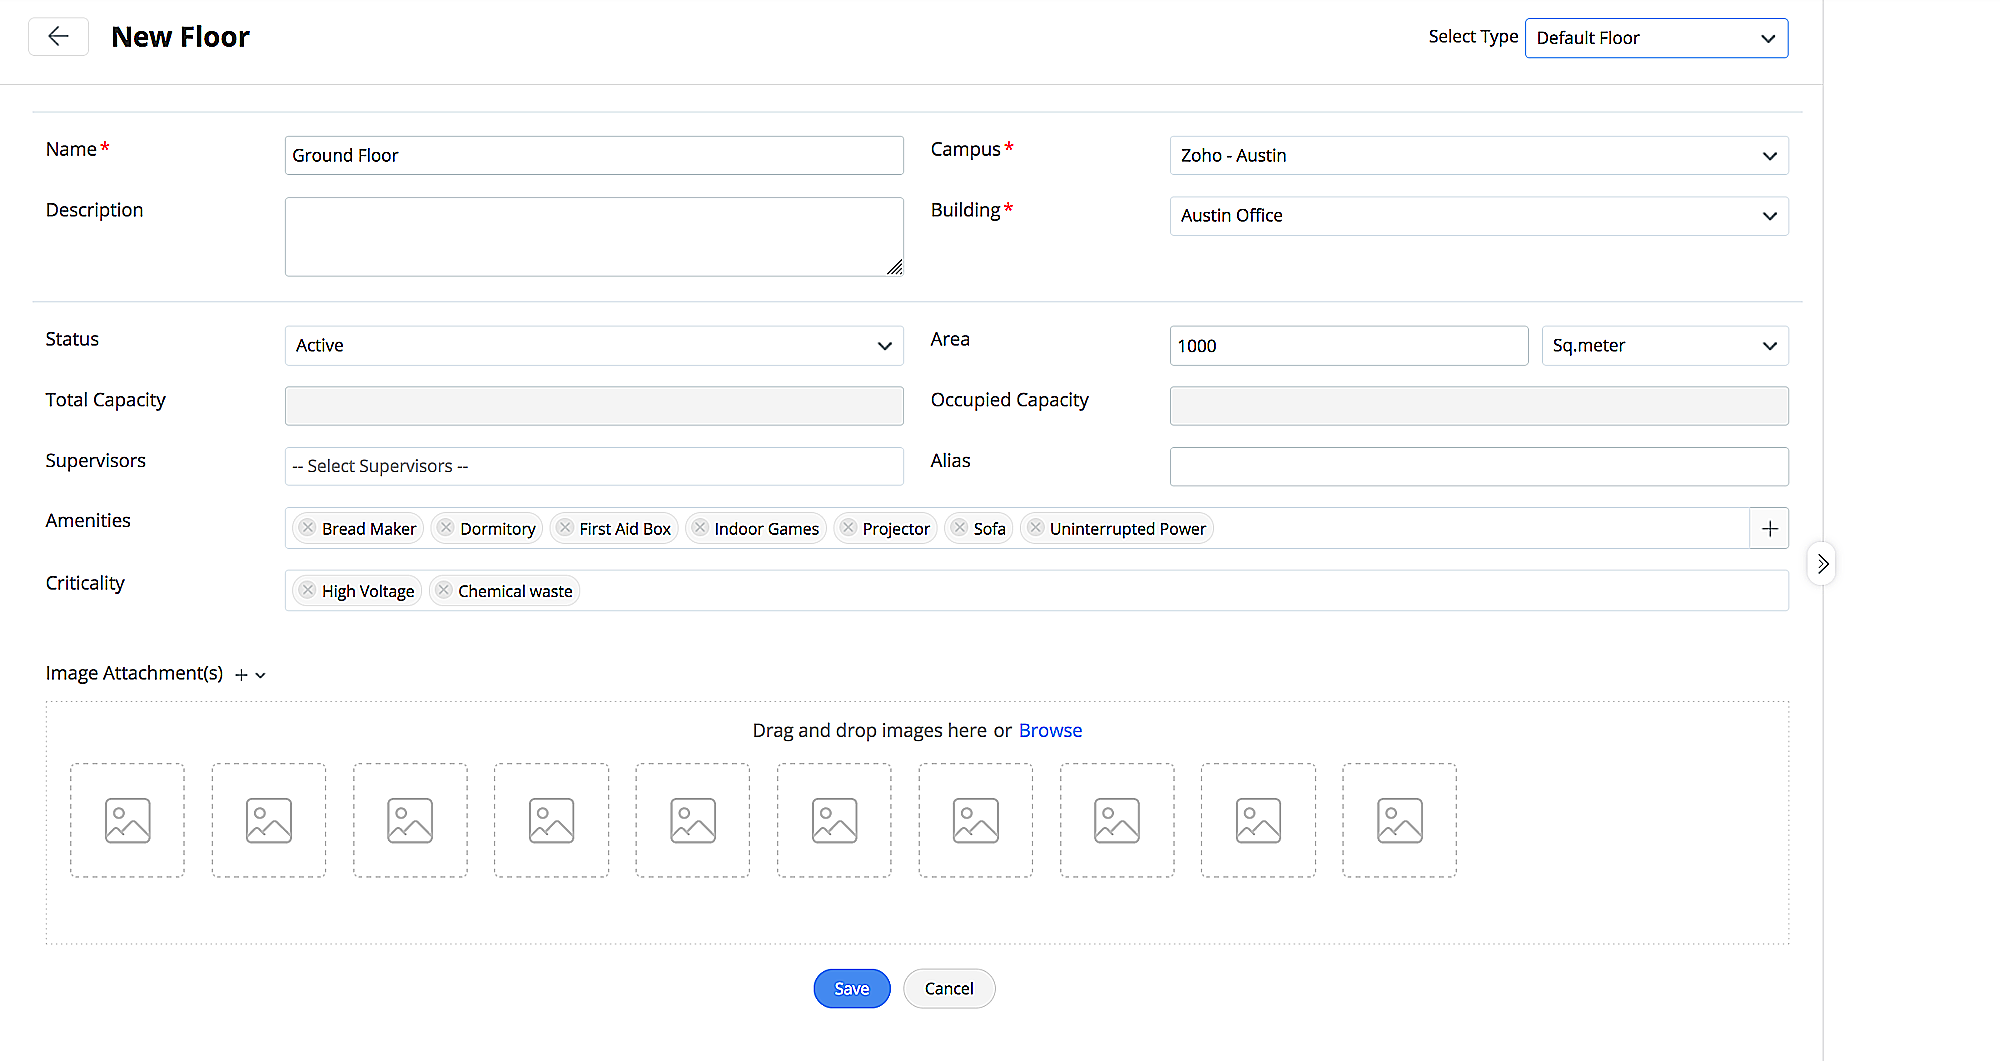Remove the Bread Maker amenity tag
This screenshot has width=2000, height=1061.
308,528
